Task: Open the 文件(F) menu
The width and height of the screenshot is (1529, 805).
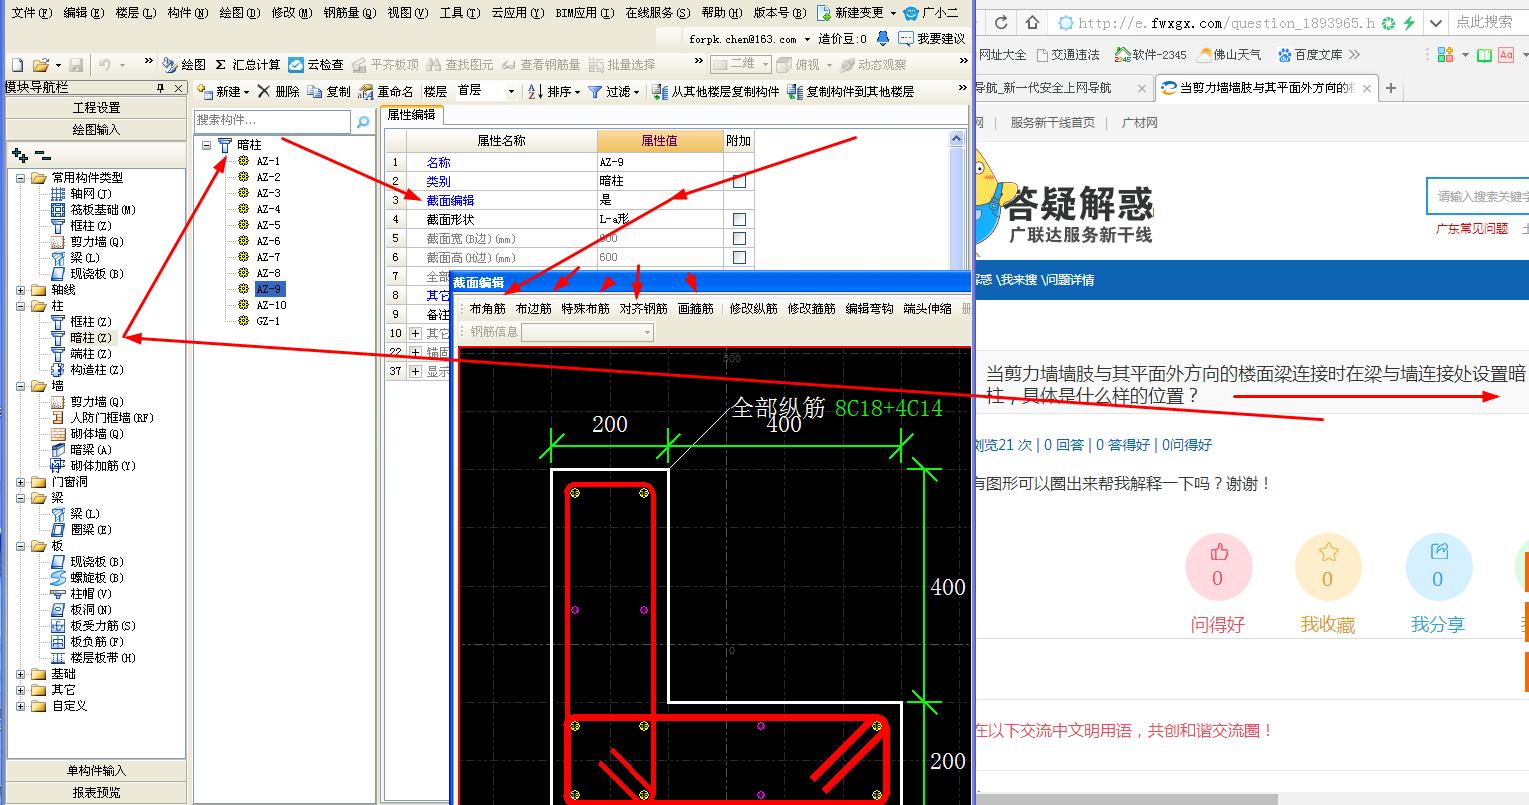Action: [x=31, y=13]
